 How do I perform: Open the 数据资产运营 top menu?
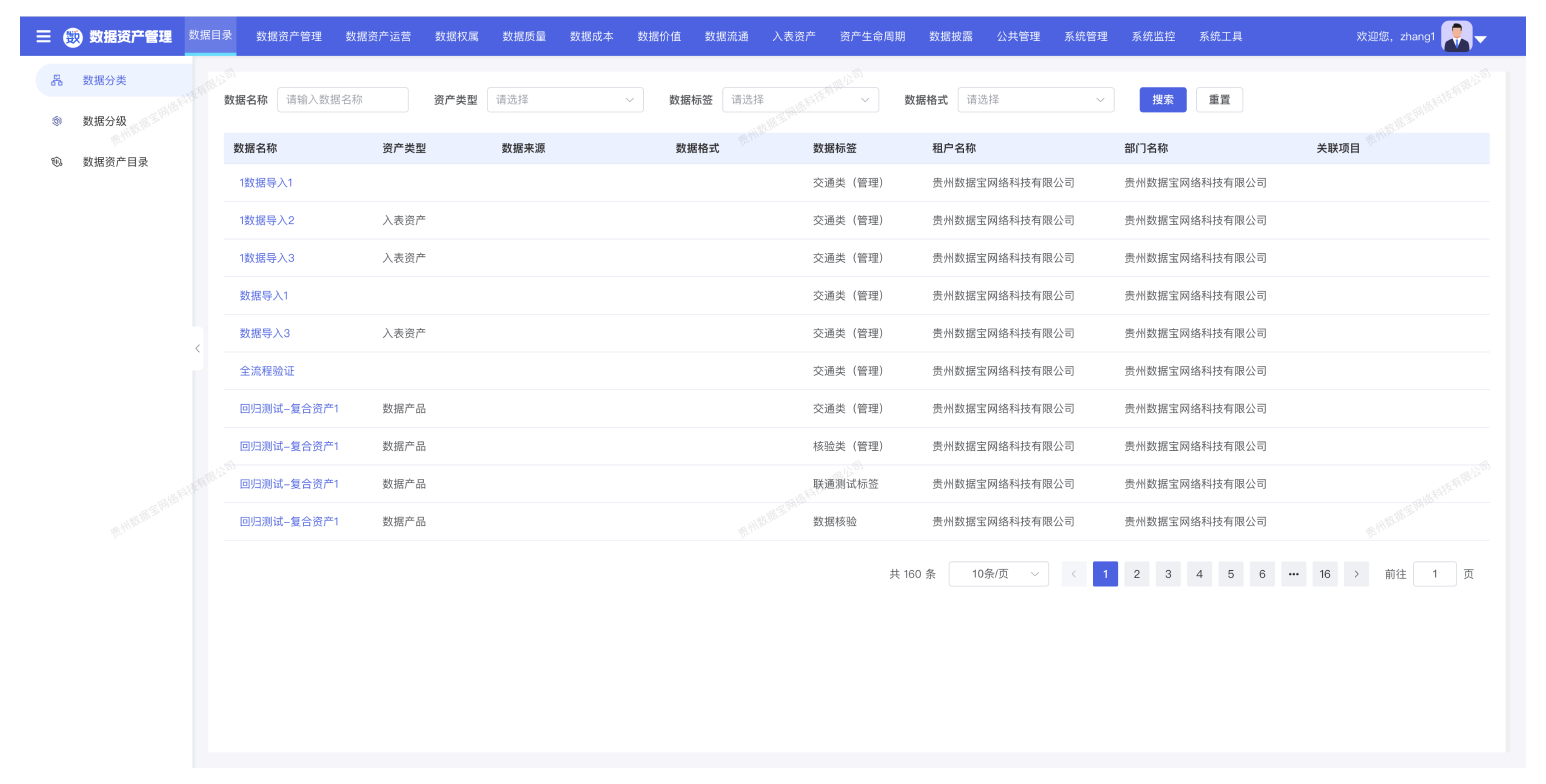(x=378, y=37)
